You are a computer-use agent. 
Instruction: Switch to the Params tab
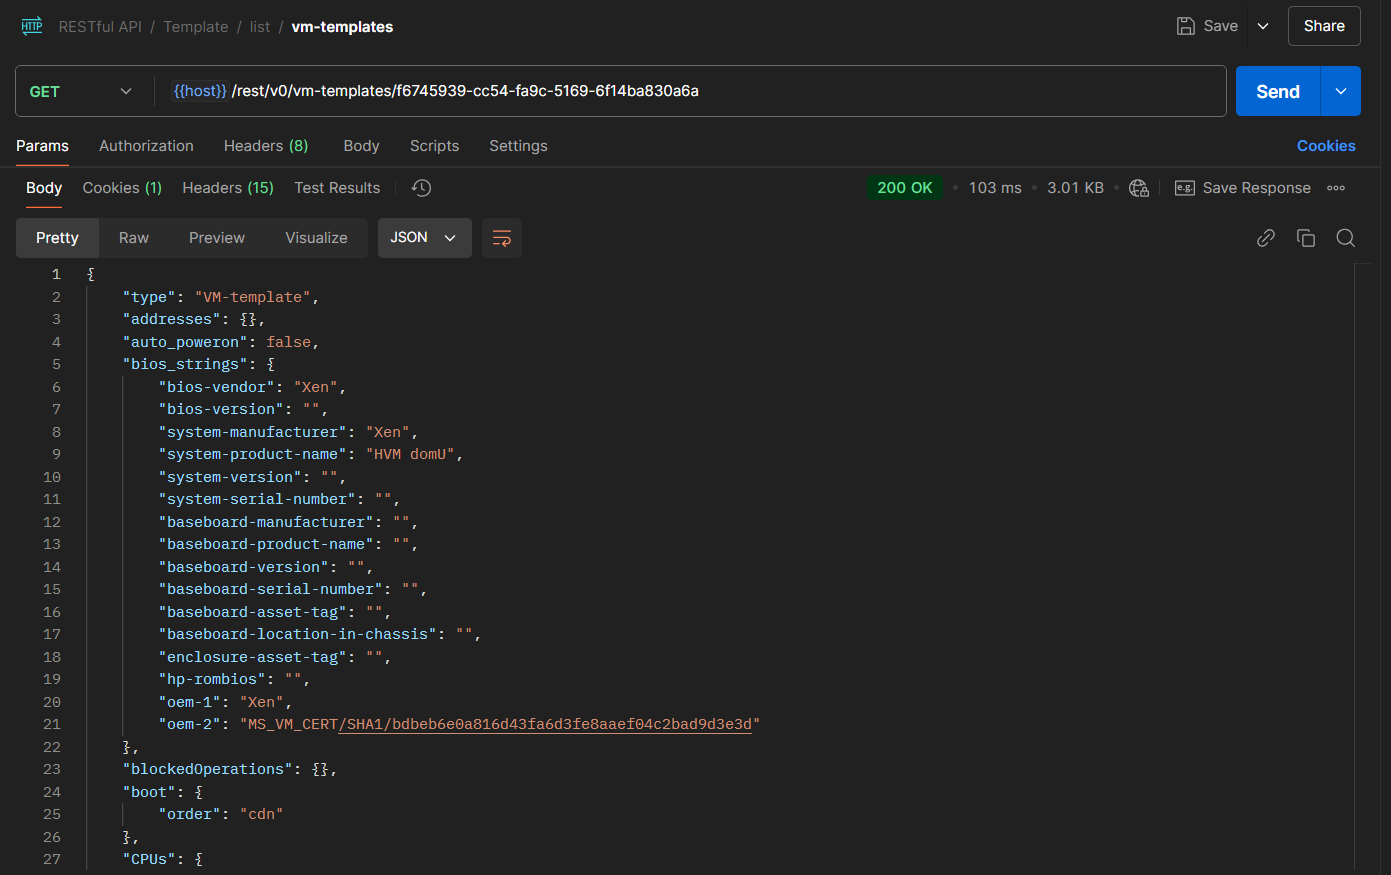pyautogui.click(x=42, y=146)
